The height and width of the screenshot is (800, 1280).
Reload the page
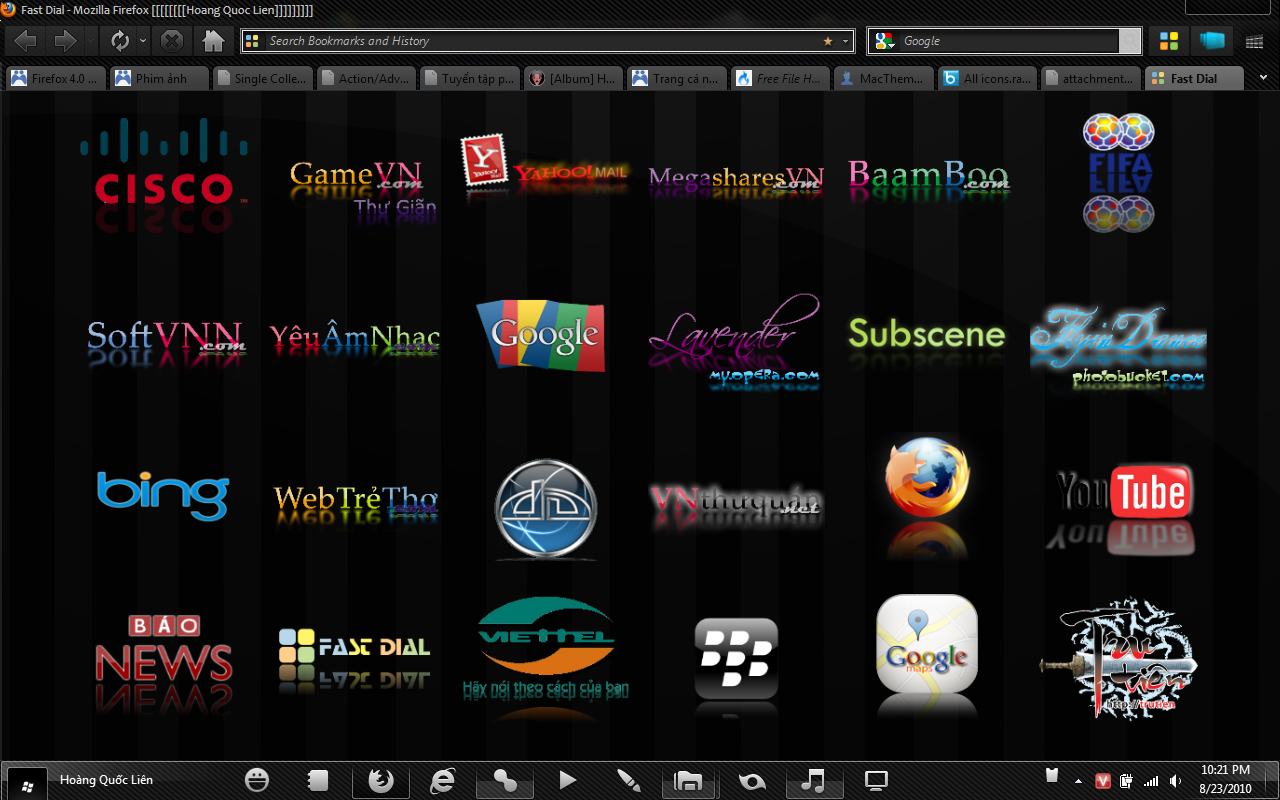[120, 41]
